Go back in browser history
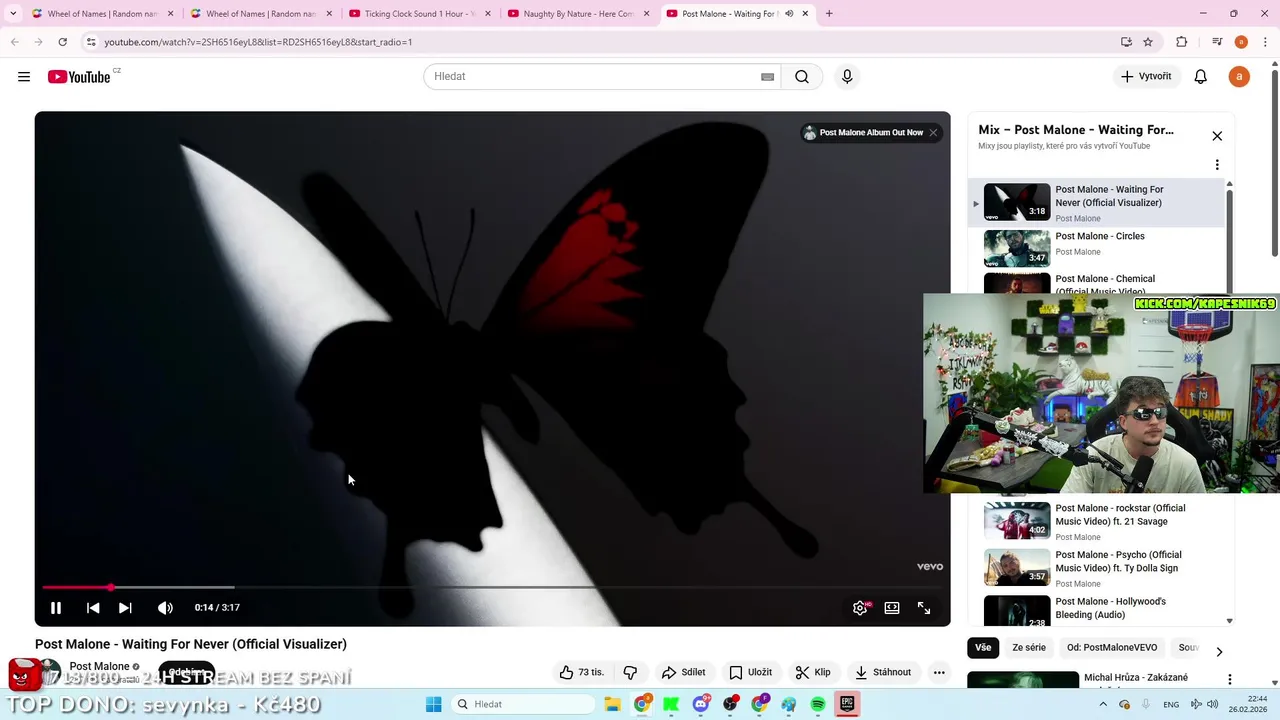Viewport: 1280px width, 720px height. 15,42
